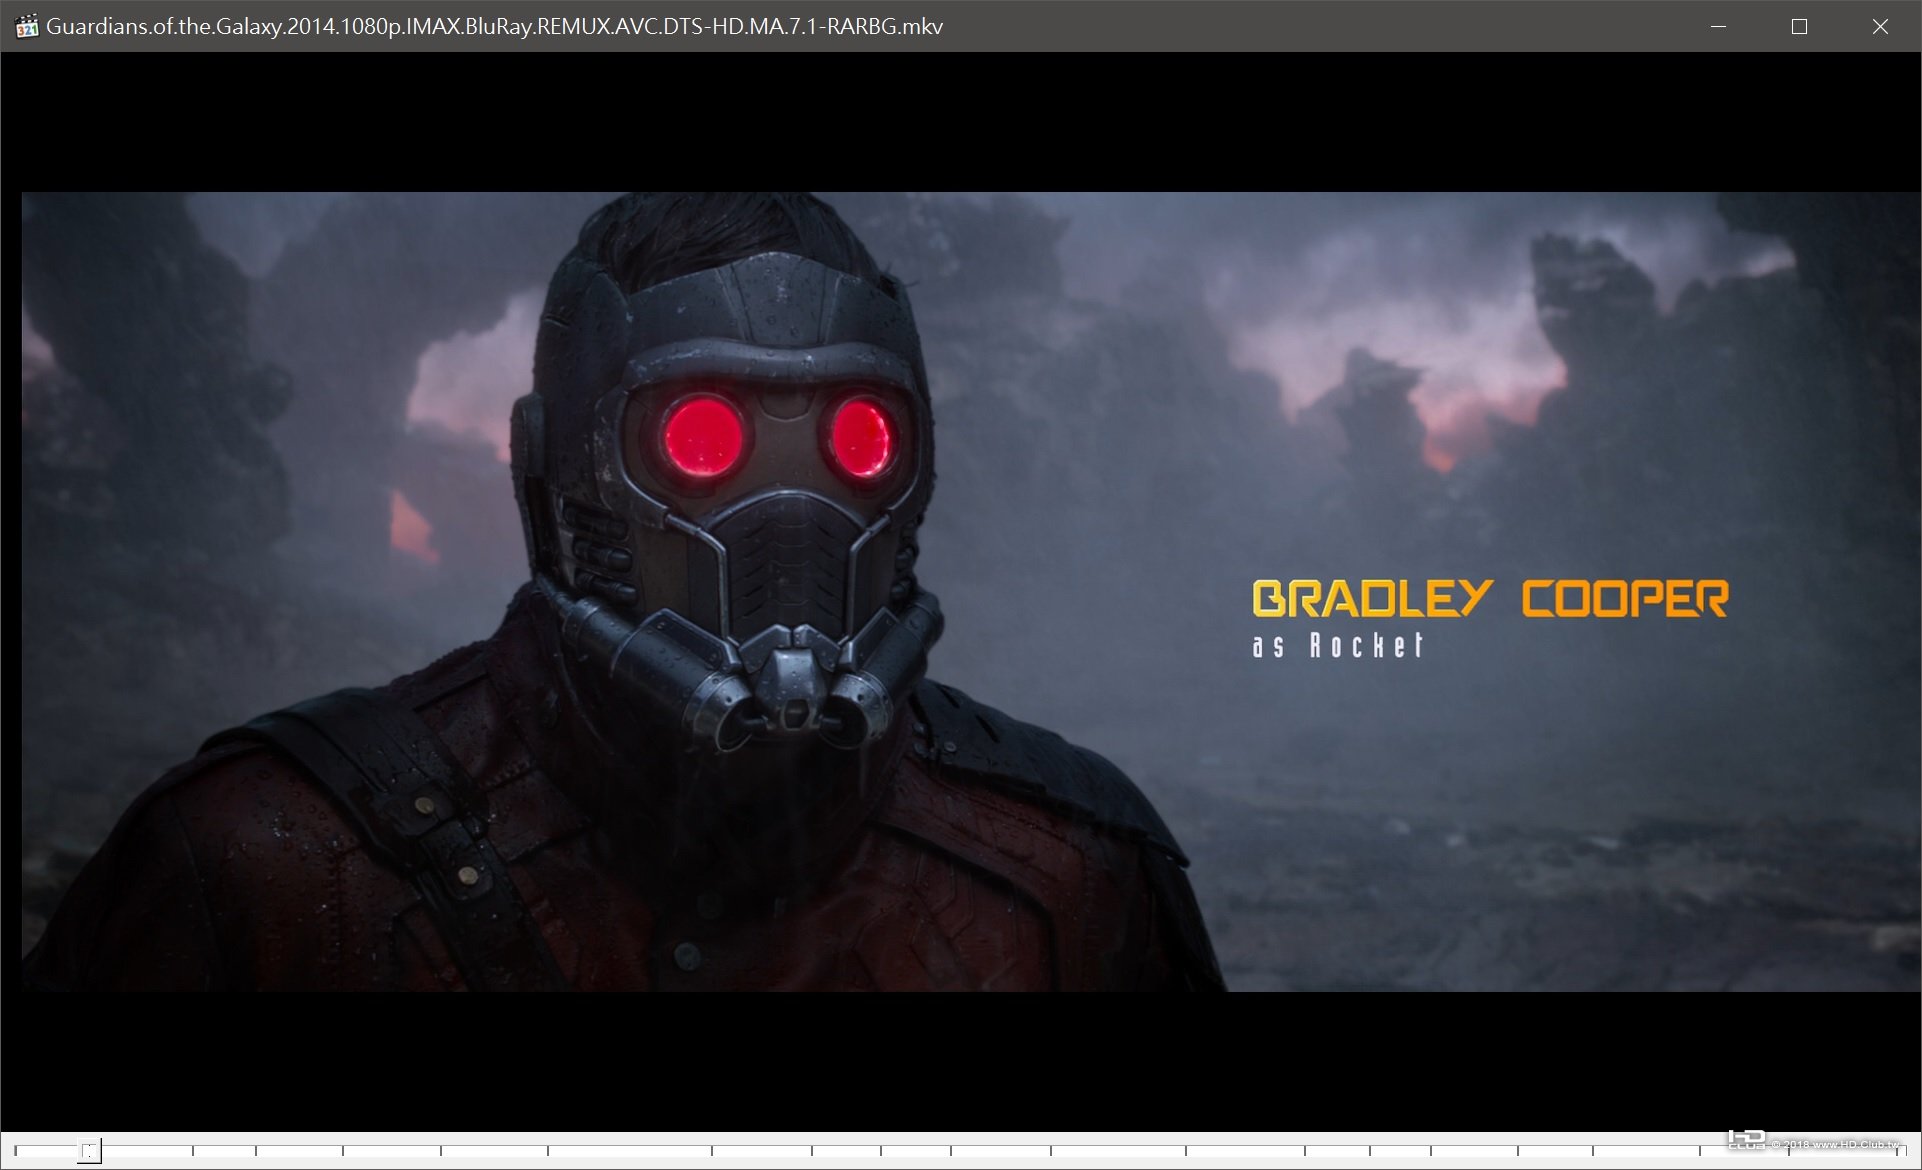
Task: Click the HD Club watermark logo
Action: (x=1746, y=1140)
